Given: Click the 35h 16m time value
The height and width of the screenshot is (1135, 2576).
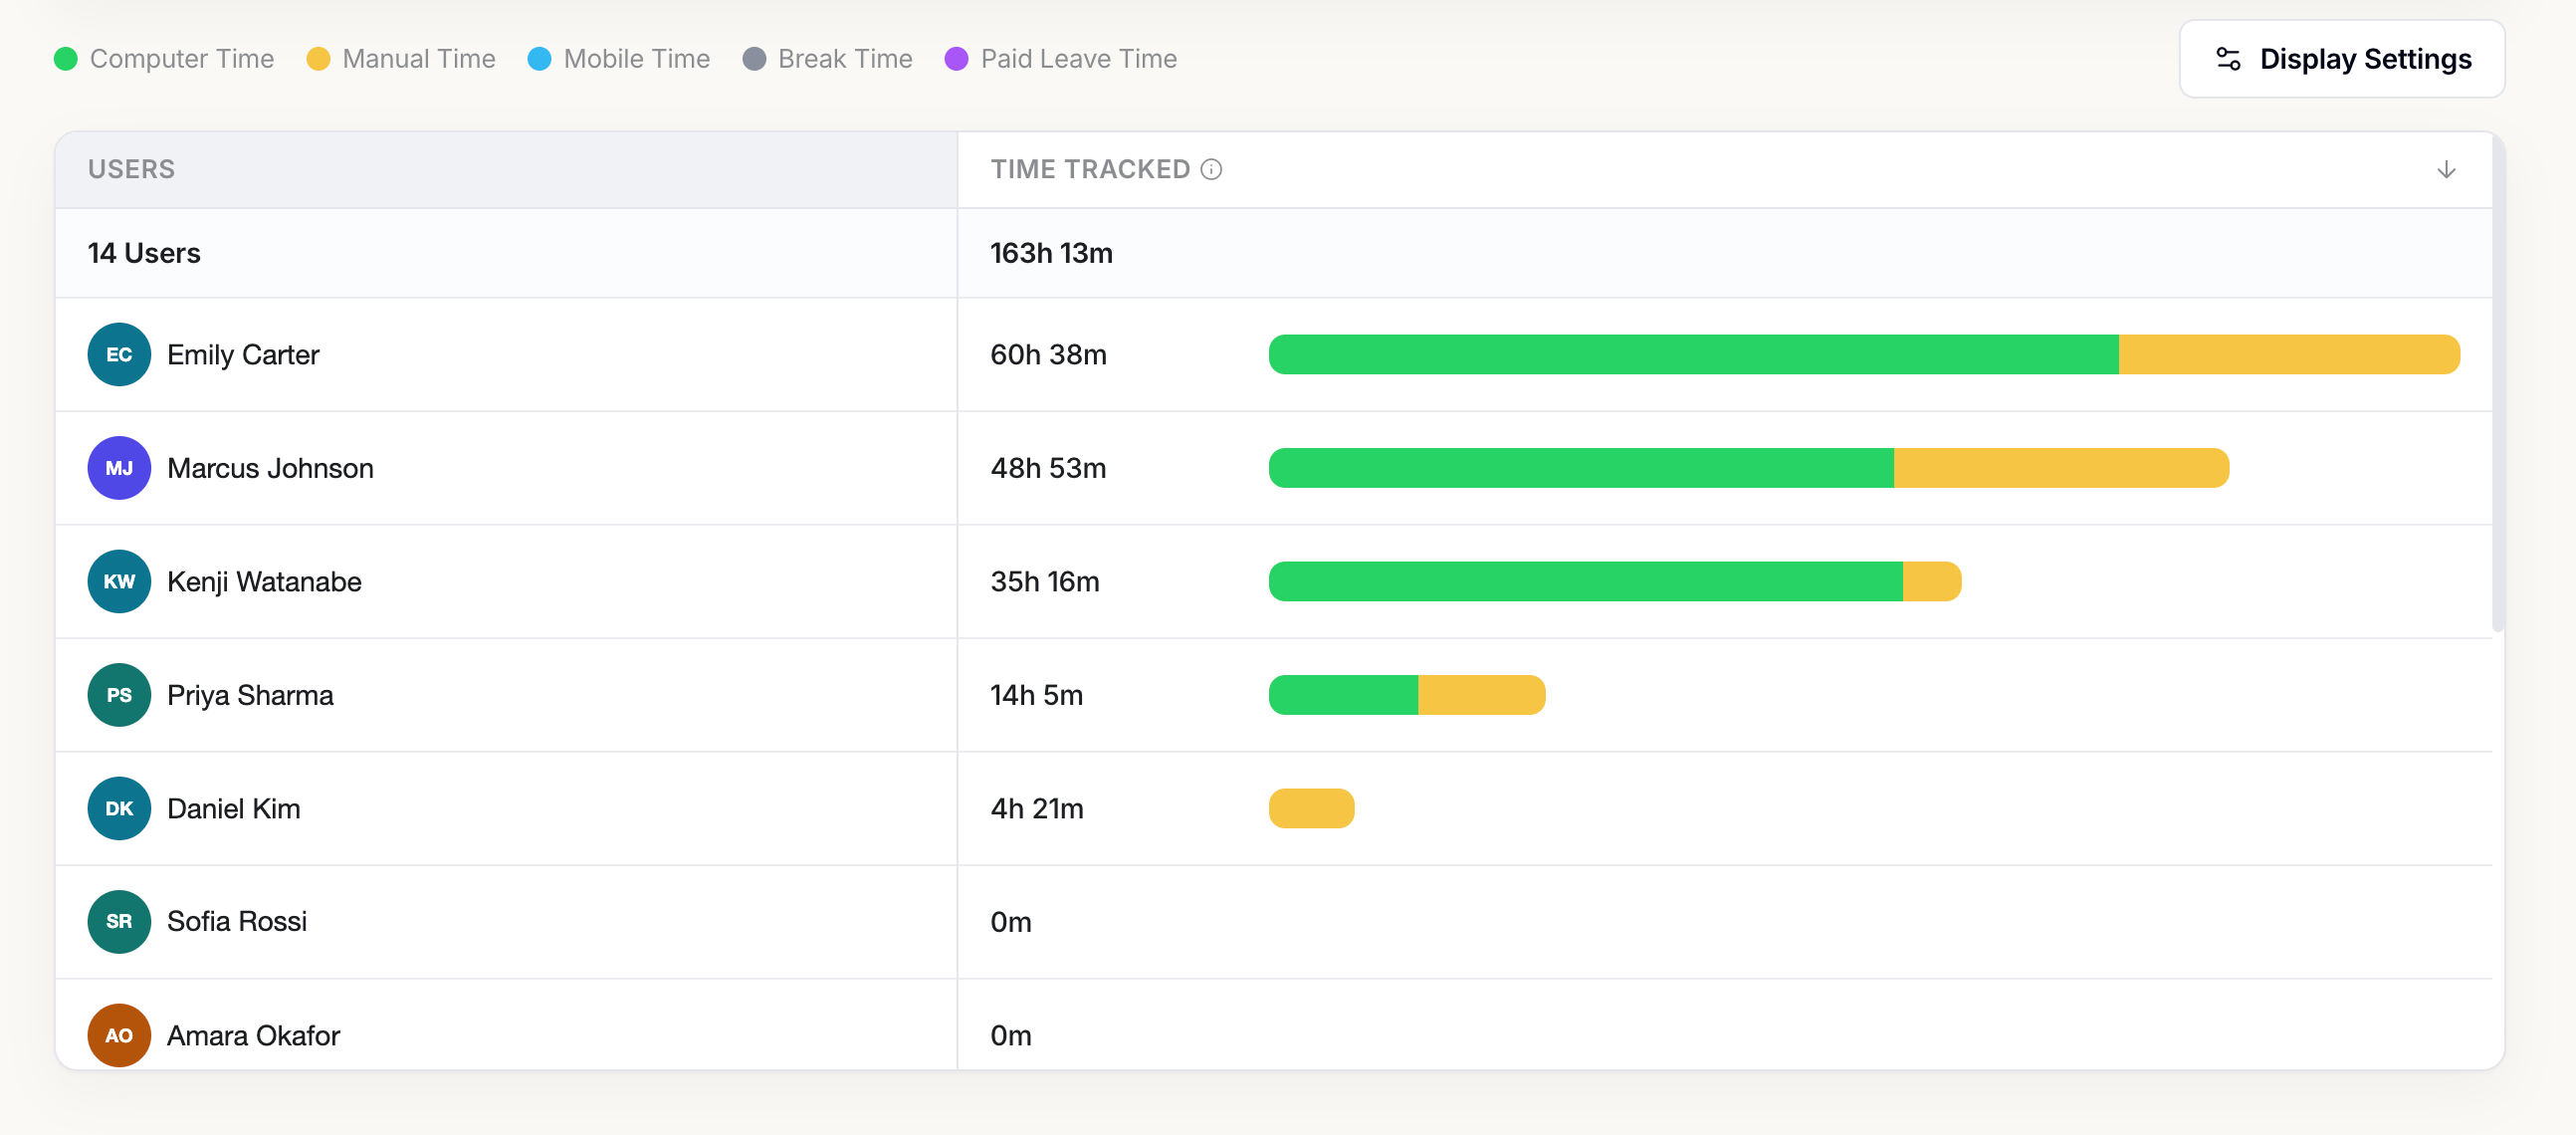Looking at the screenshot, I should click(1045, 581).
